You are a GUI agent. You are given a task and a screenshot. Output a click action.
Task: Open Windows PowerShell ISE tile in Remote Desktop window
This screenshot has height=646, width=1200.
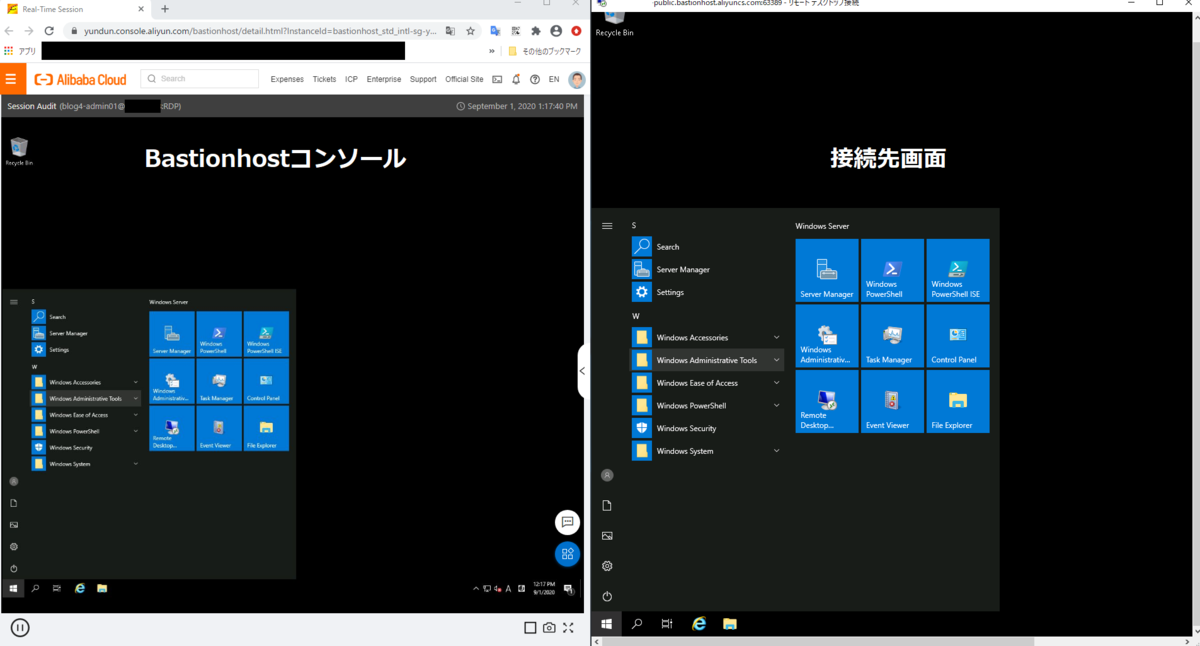[958, 270]
